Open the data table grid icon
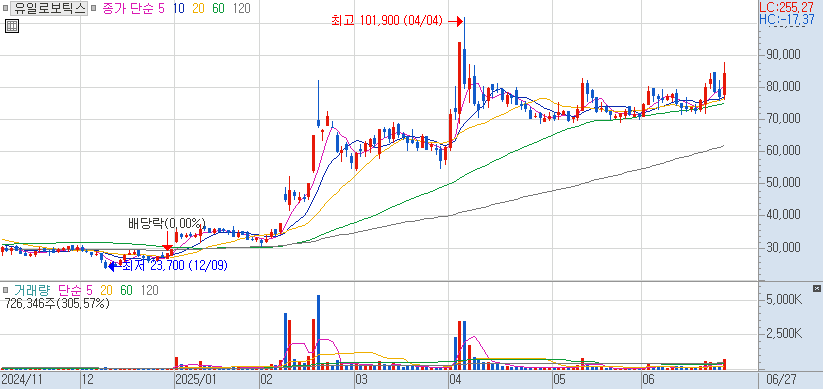 tap(12, 25)
